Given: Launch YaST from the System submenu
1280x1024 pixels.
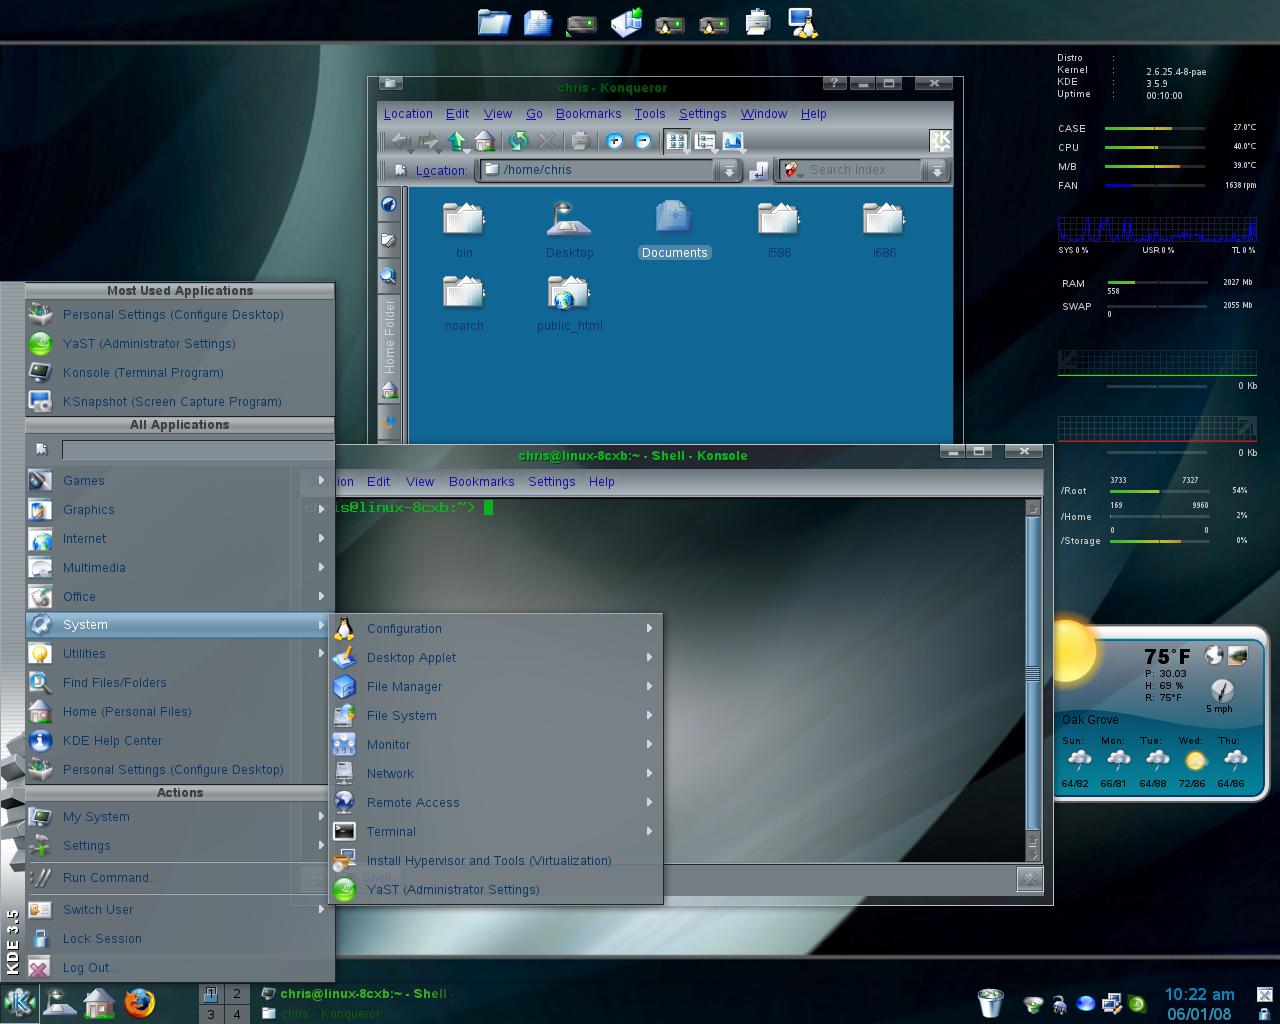Looking at the screenshot, I should click(x=495, y=889).
